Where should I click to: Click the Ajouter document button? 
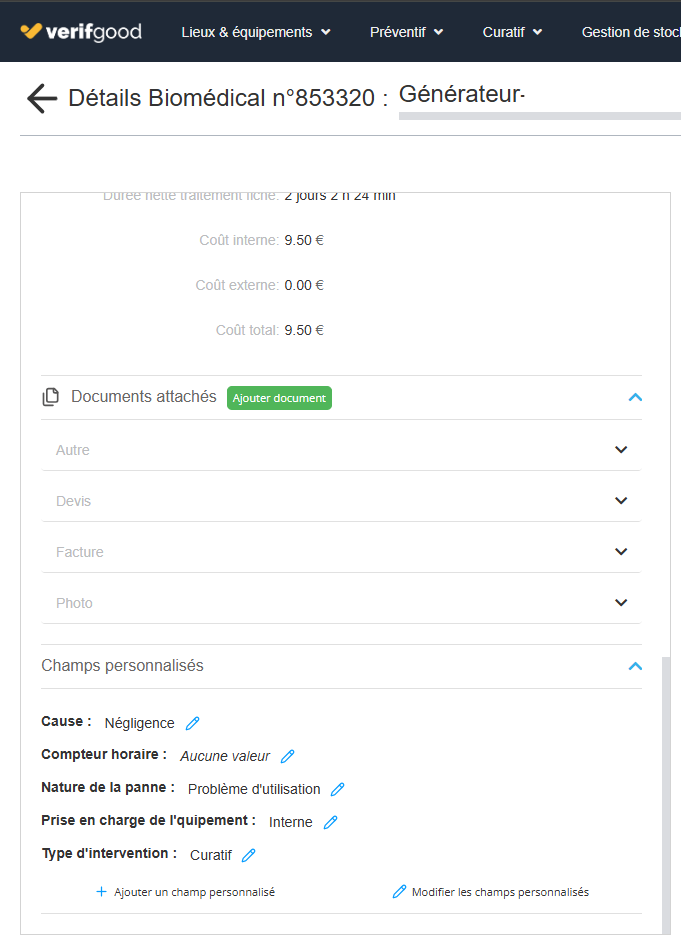click(279, 398)
